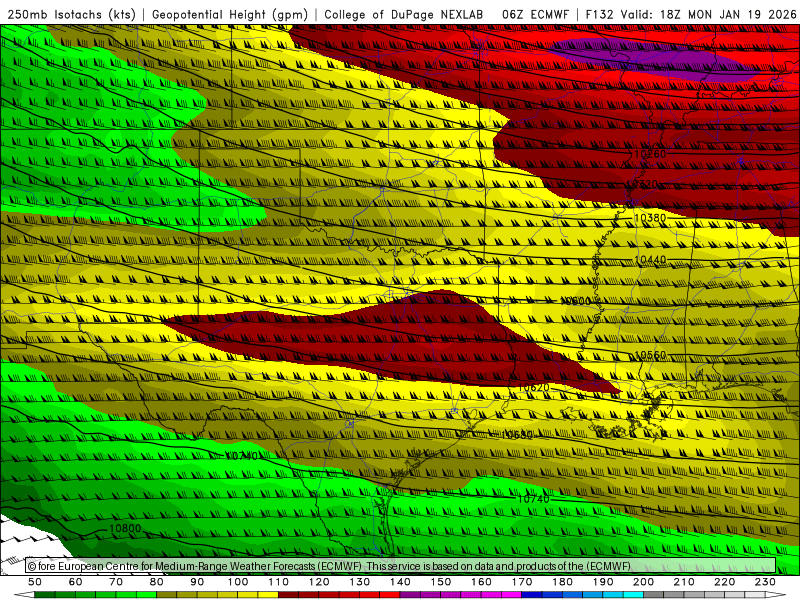Click the 230 value on color scale
Viewport: 800px width, 600px height.
765,582
